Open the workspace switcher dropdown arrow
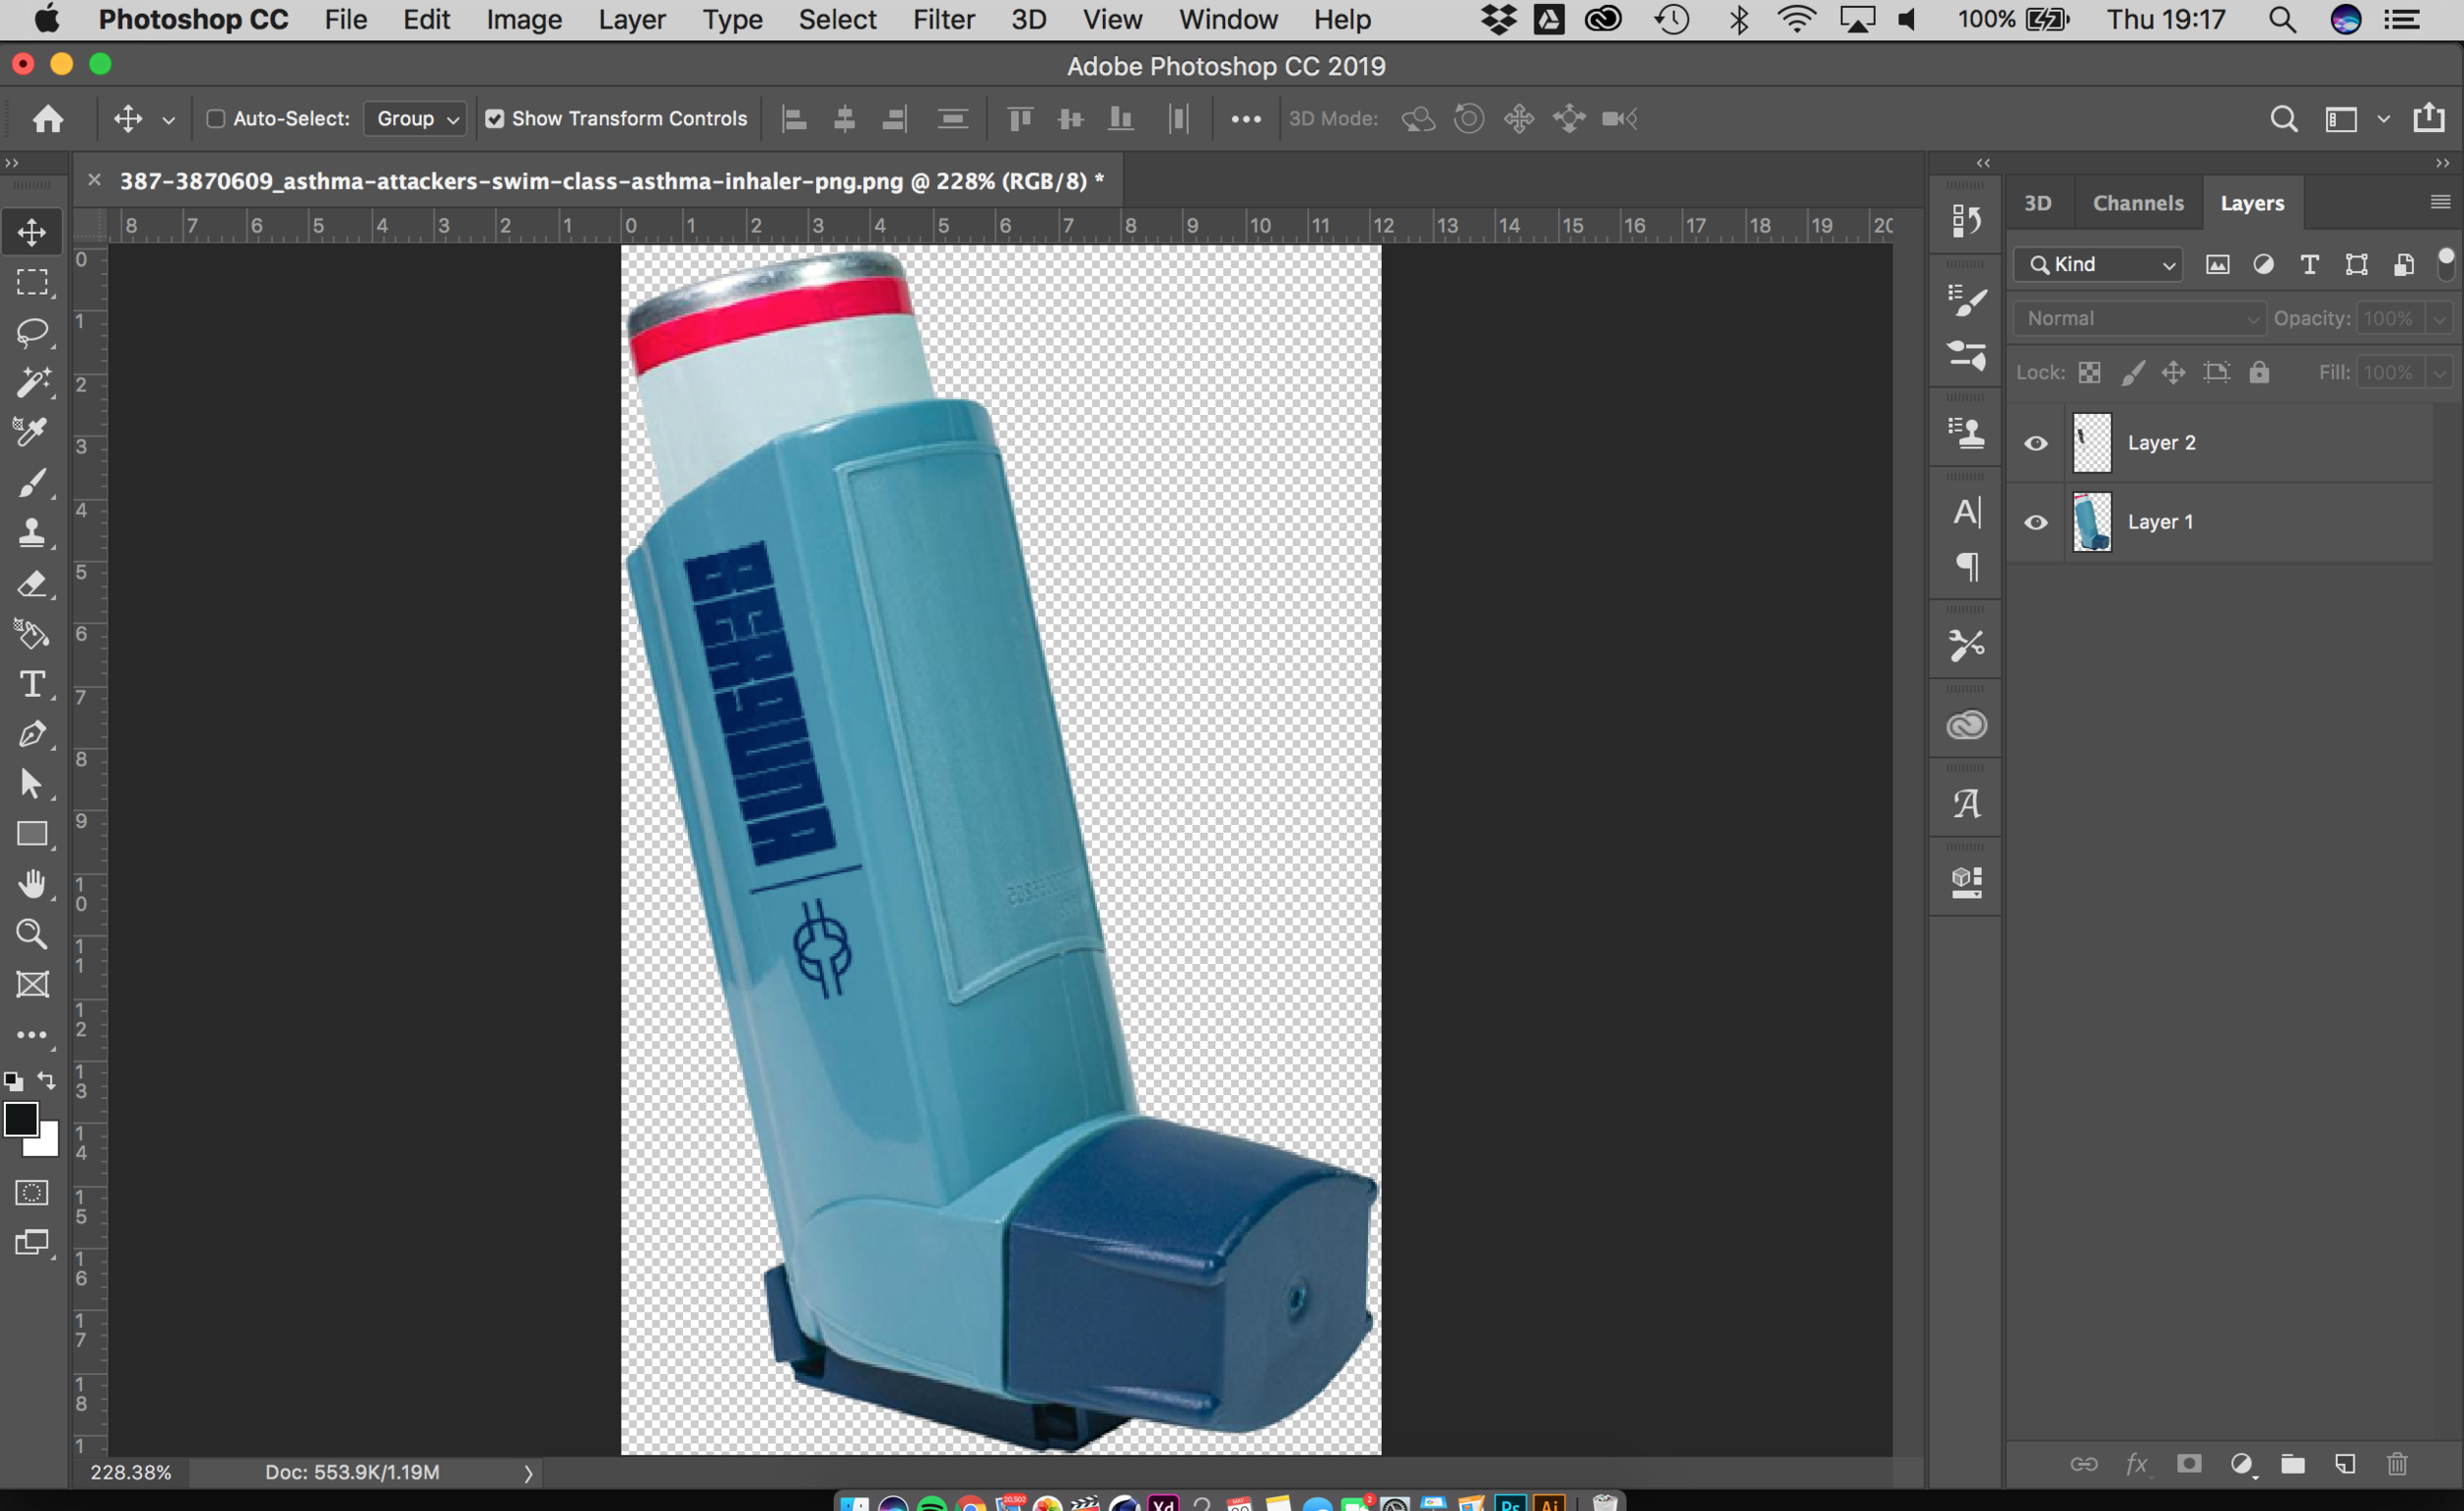 point(2384,119)
